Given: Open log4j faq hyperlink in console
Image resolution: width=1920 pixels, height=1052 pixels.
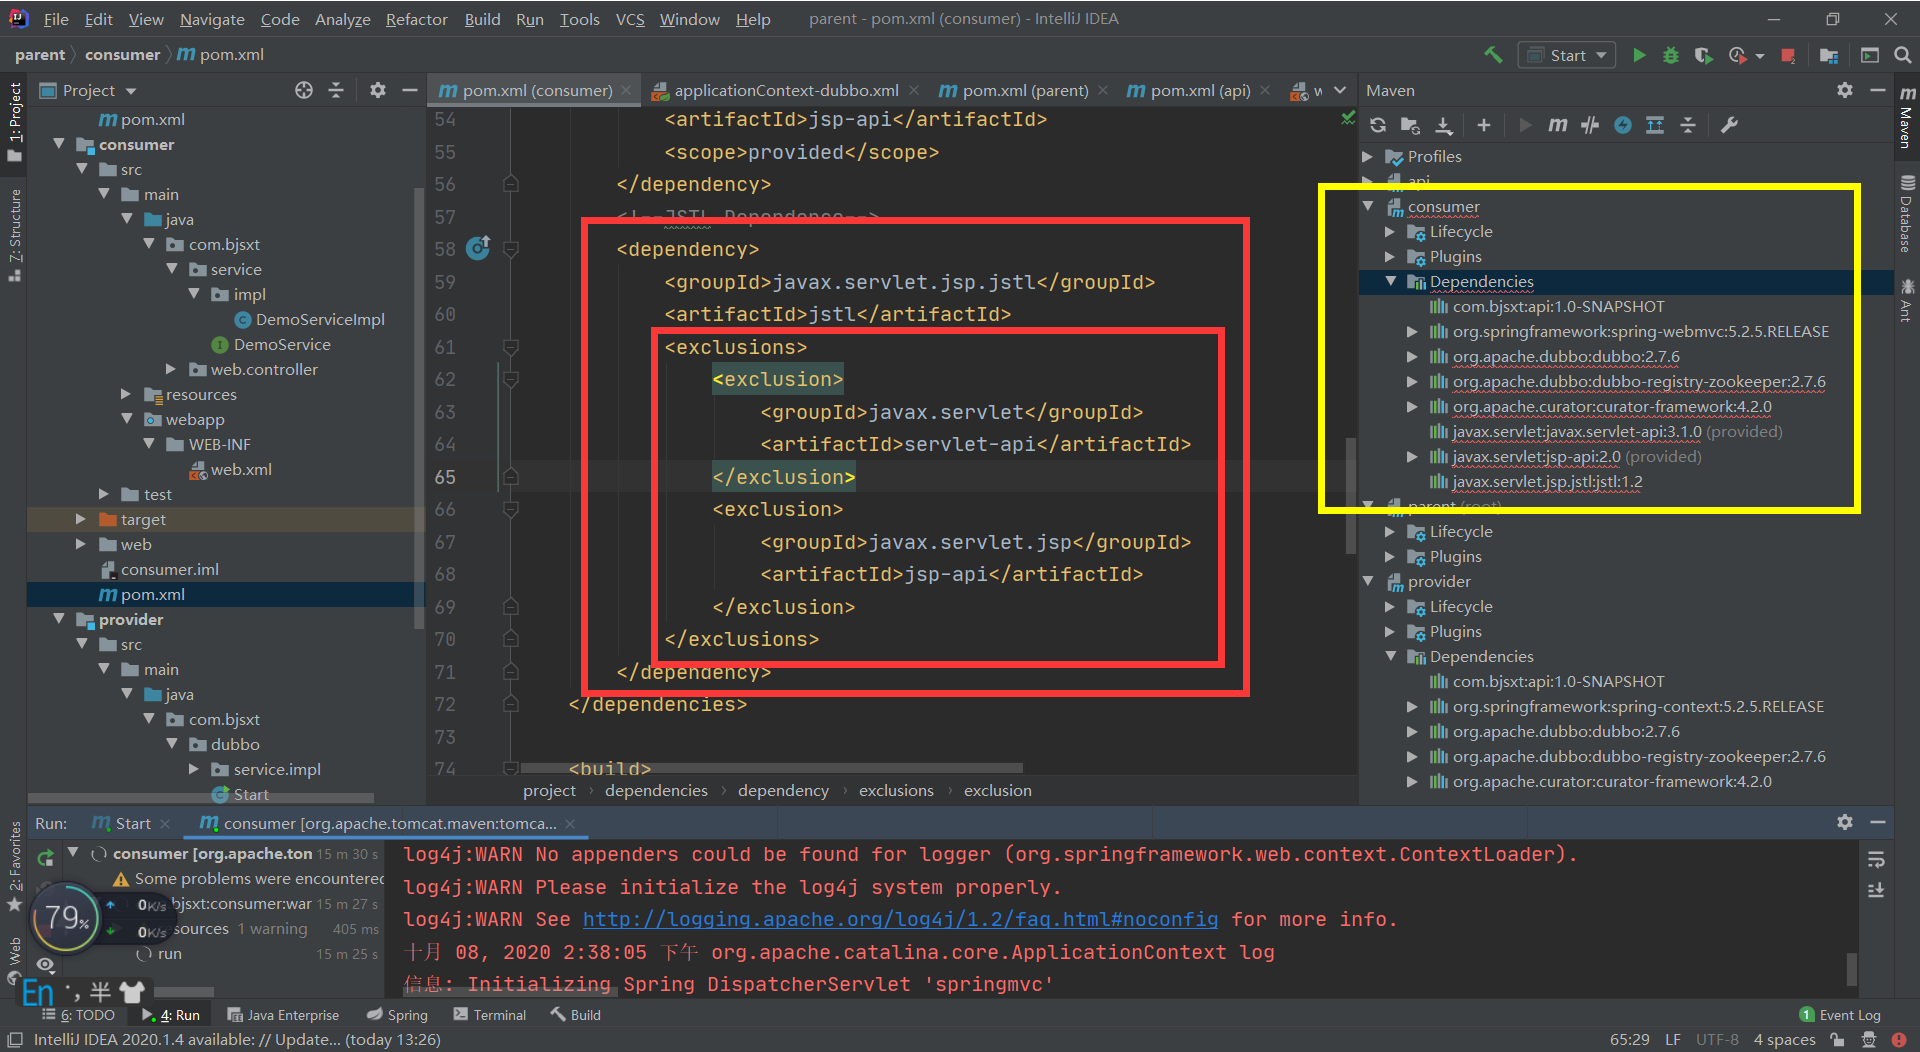Looking at the screenshot, I should point(900,919).
